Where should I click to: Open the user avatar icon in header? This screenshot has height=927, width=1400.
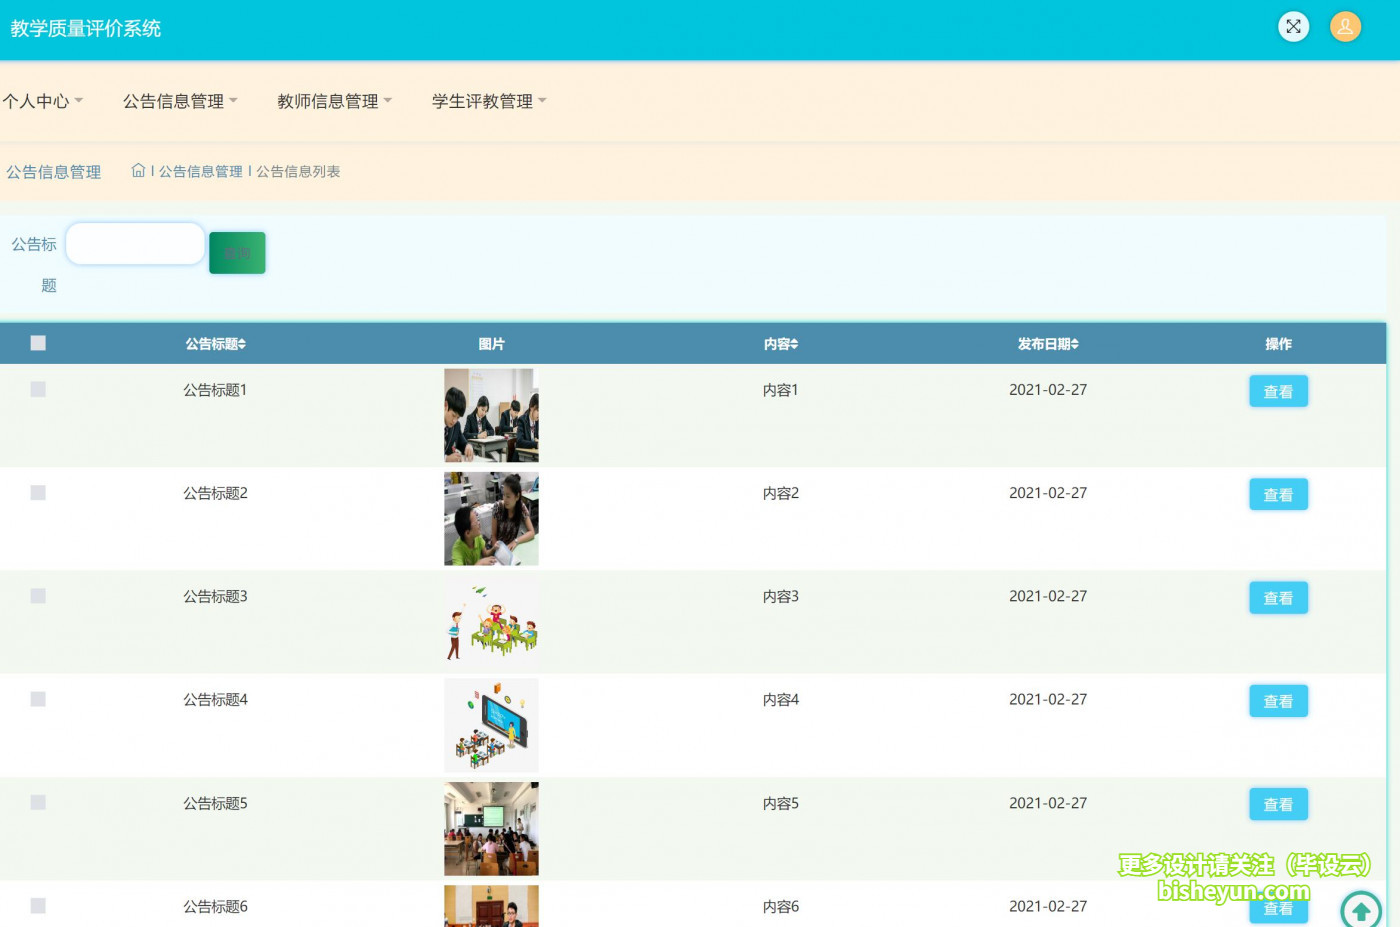[x=1345, y=27]
